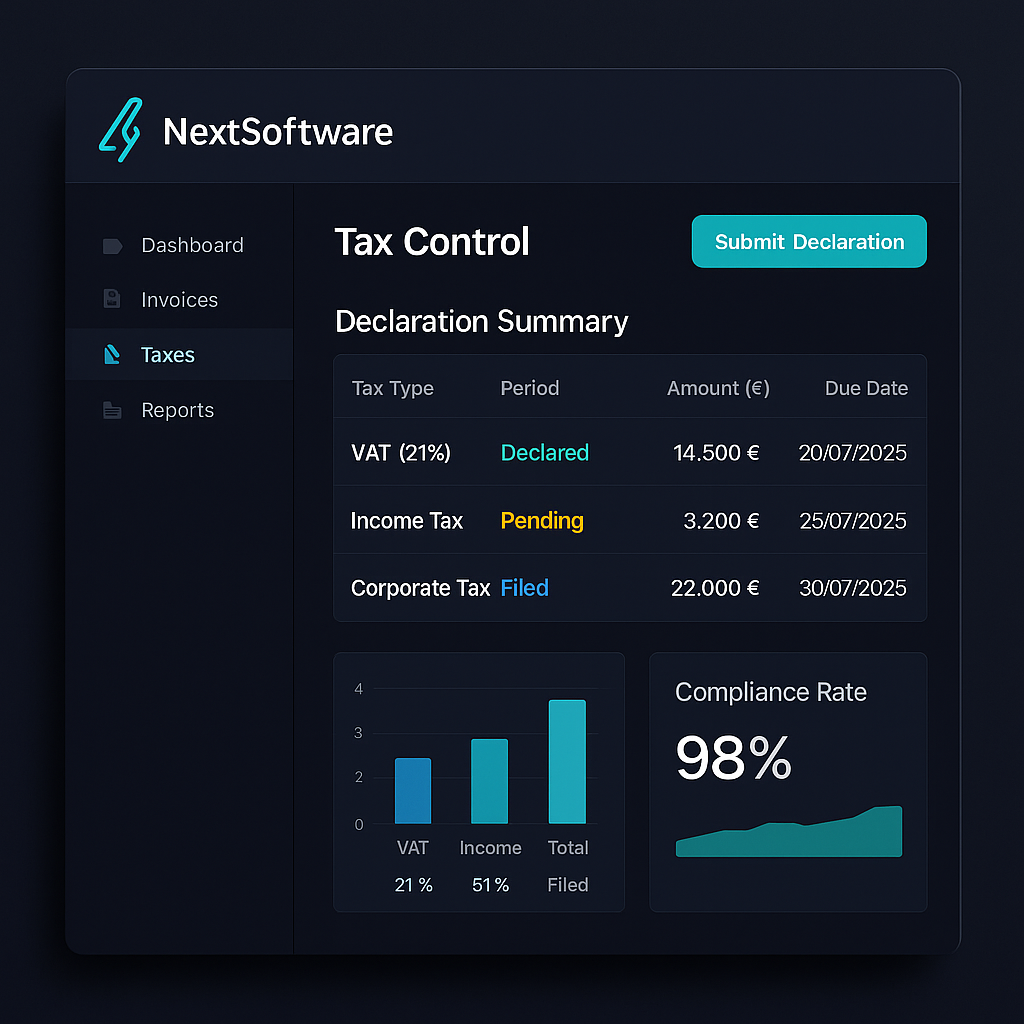Click the Dashboard tag icon in sidebar
The image size is (1024, 1024).
click(x=112, y=246)
